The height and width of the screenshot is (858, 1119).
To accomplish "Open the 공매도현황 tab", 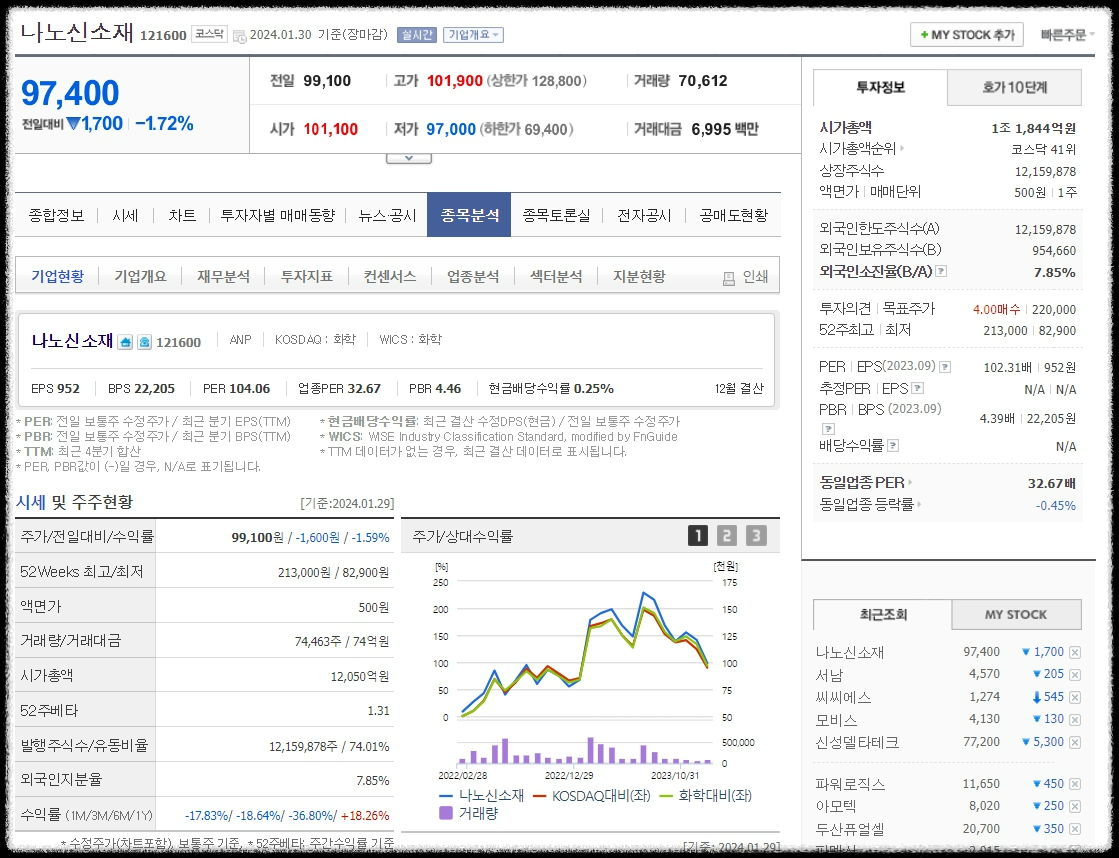I will [734, 215].
